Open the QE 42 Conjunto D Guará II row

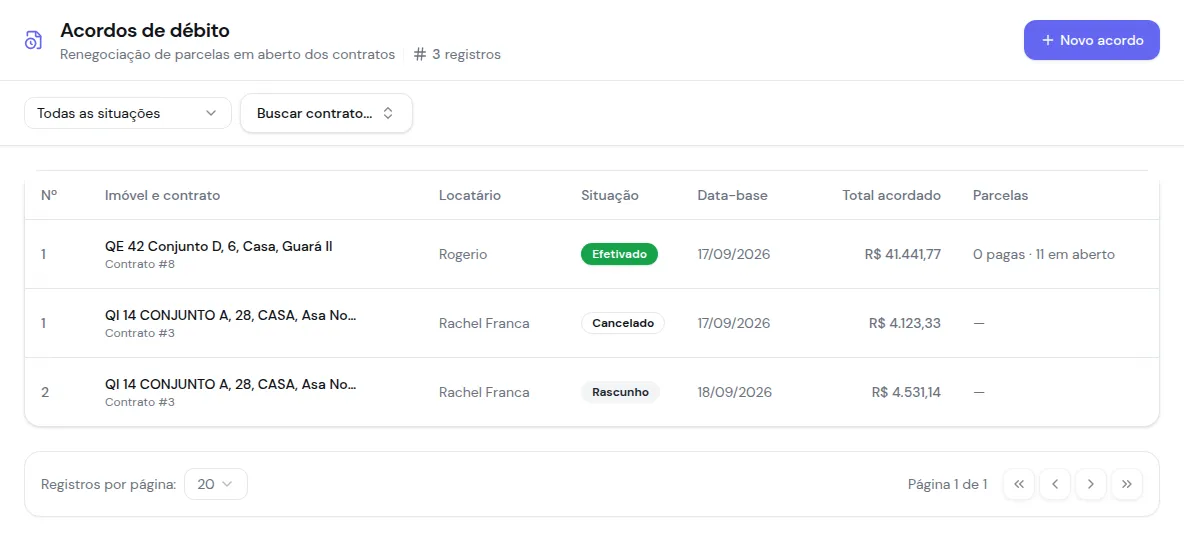(591, 254)
